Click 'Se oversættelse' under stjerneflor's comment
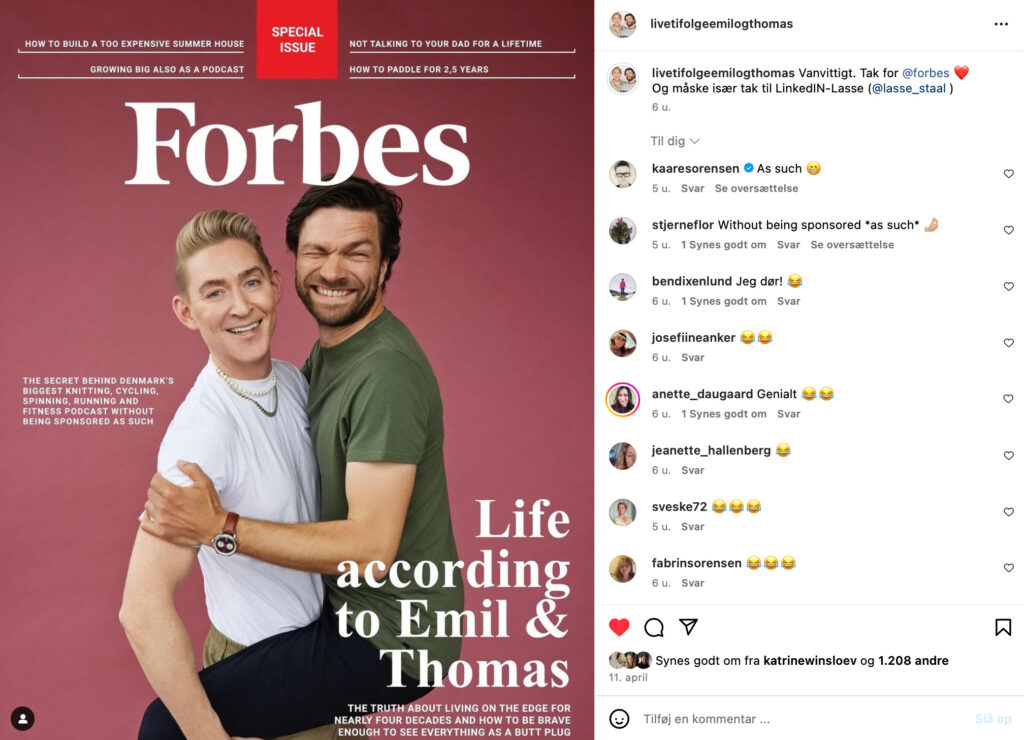This screenshot has width=1024, height=740. click(852, 244)
